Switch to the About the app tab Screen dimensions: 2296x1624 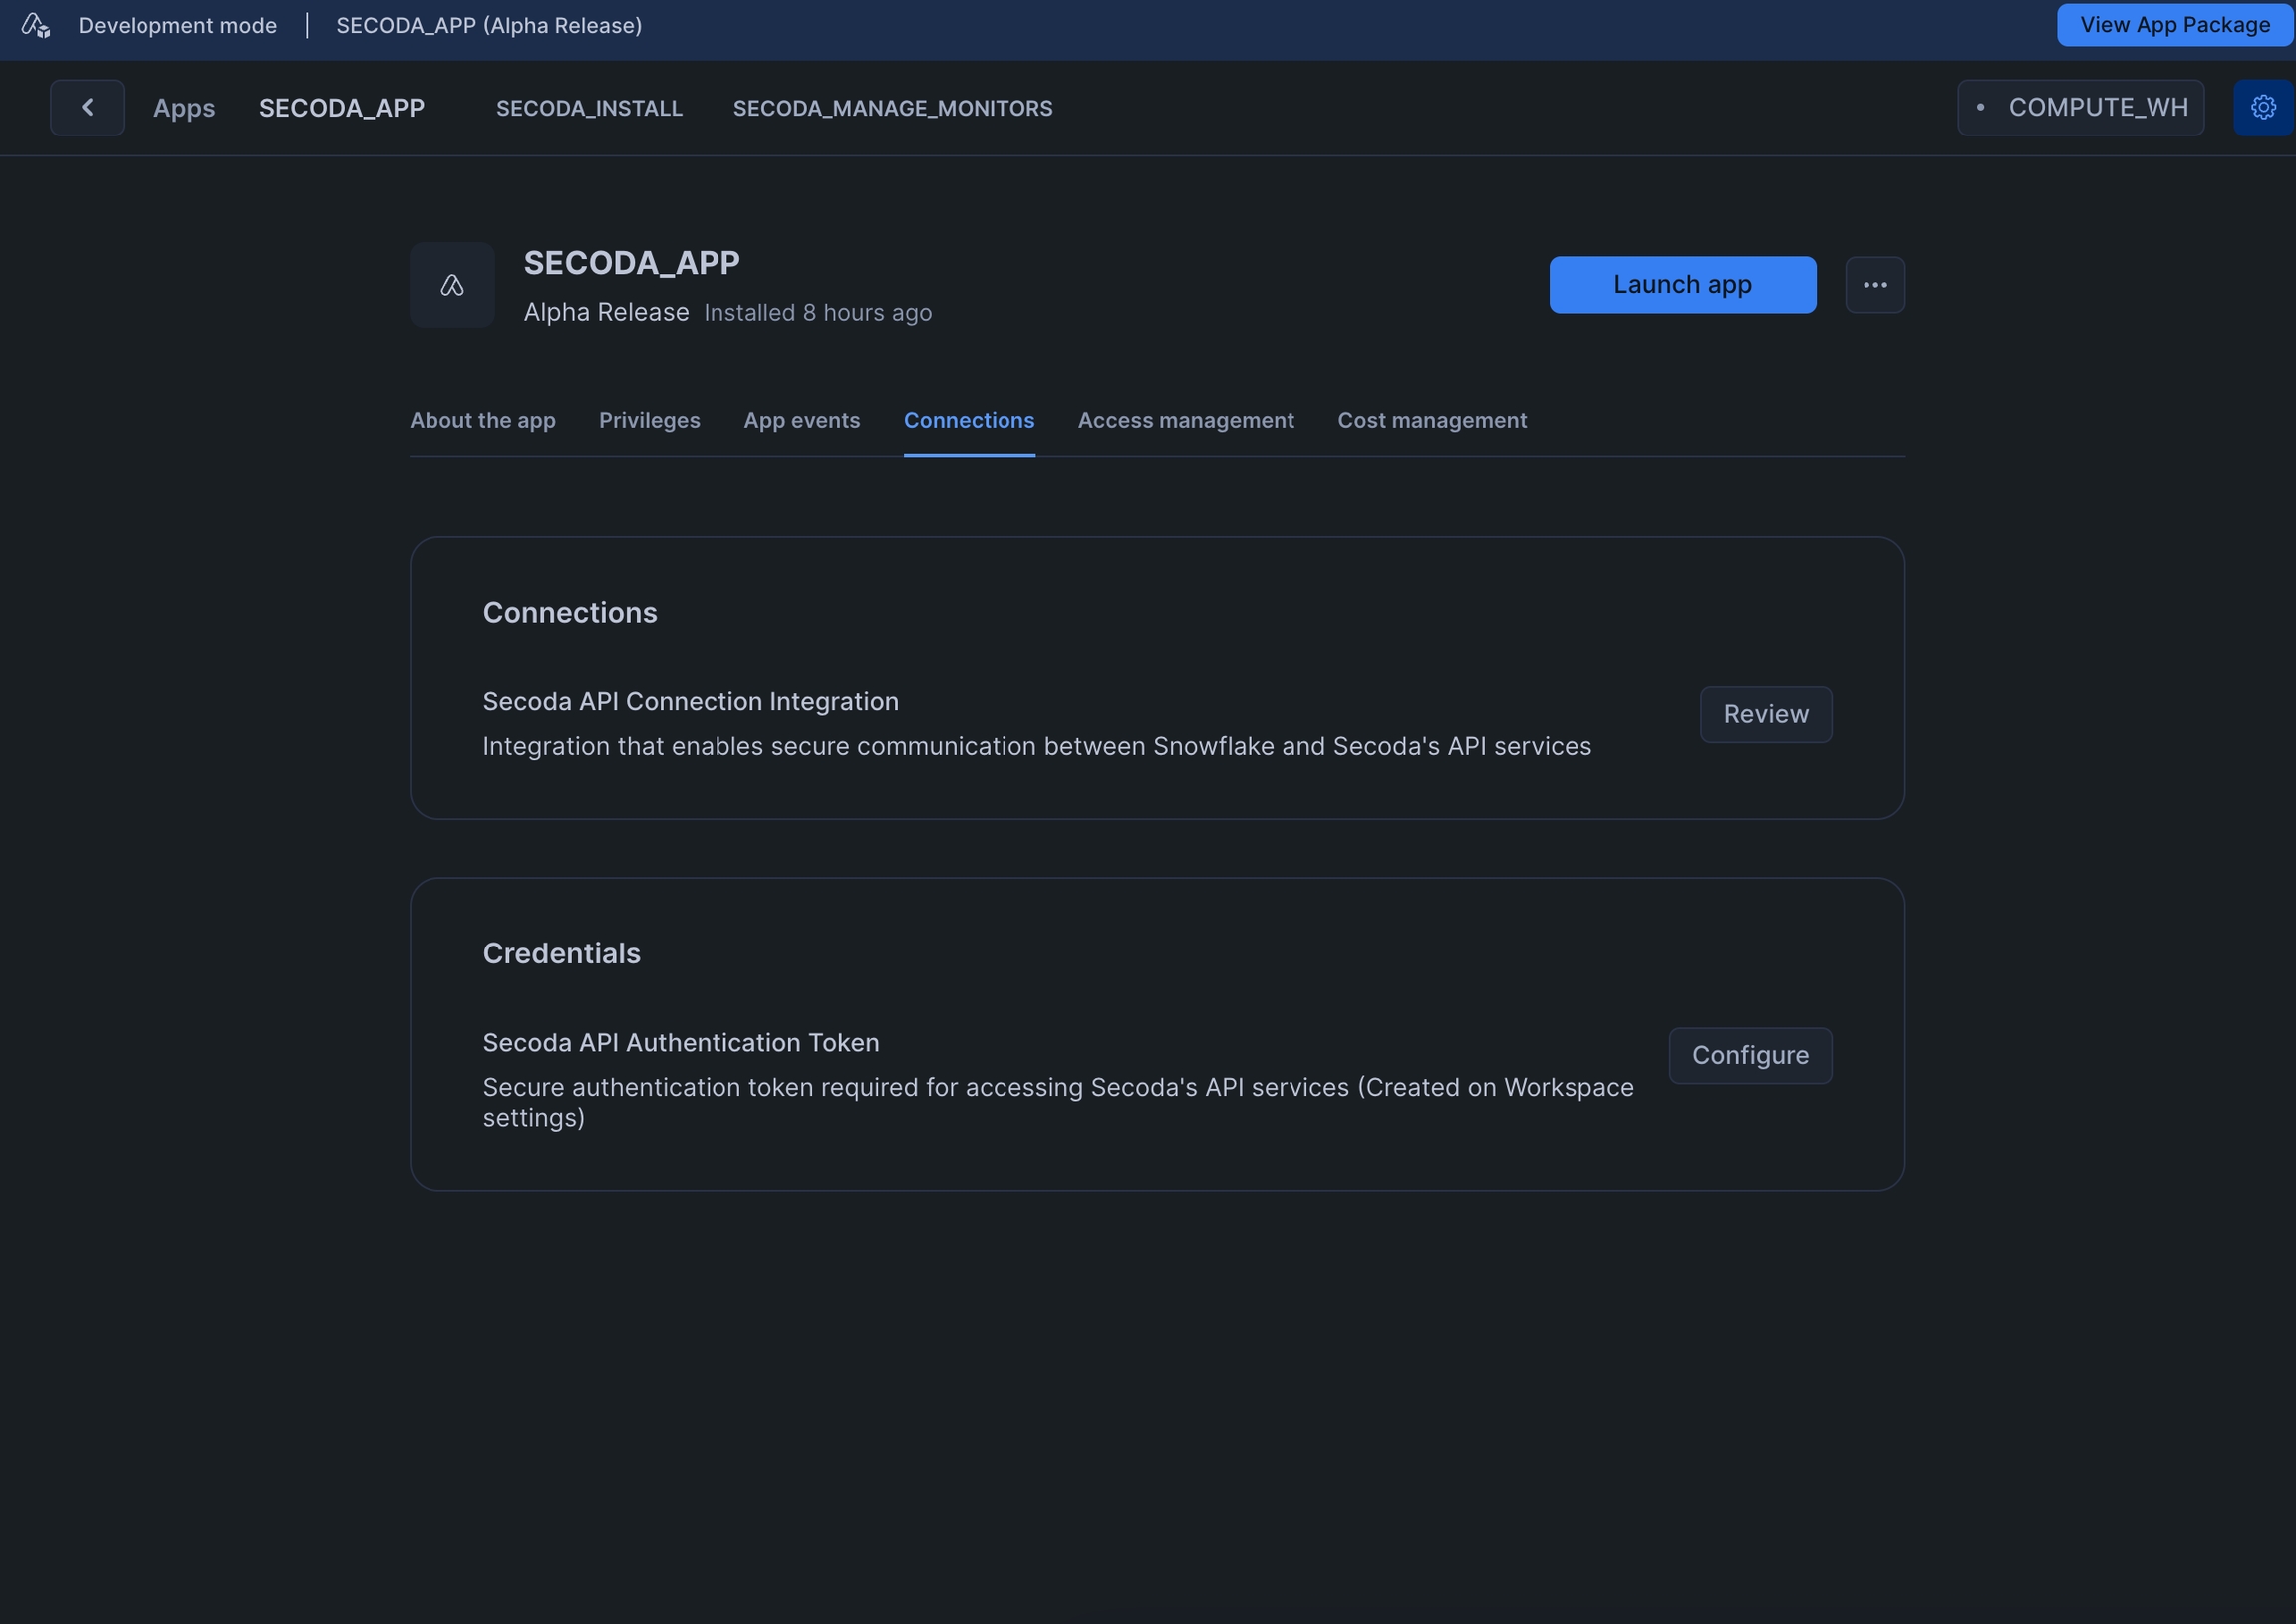(x=482, y=421)
